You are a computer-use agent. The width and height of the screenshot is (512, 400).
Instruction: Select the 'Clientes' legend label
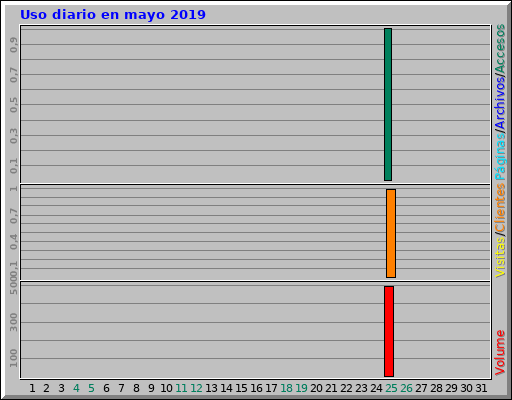point(500,208)
